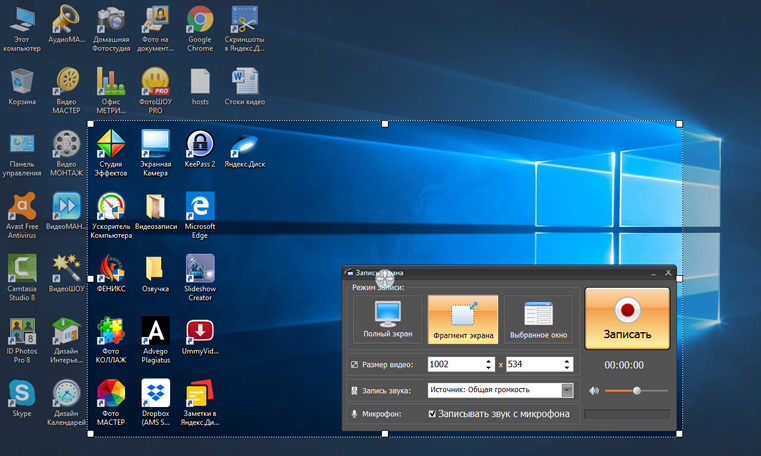Select the Полный экран recording mode
761x456 pixels.
click(387, 319)
